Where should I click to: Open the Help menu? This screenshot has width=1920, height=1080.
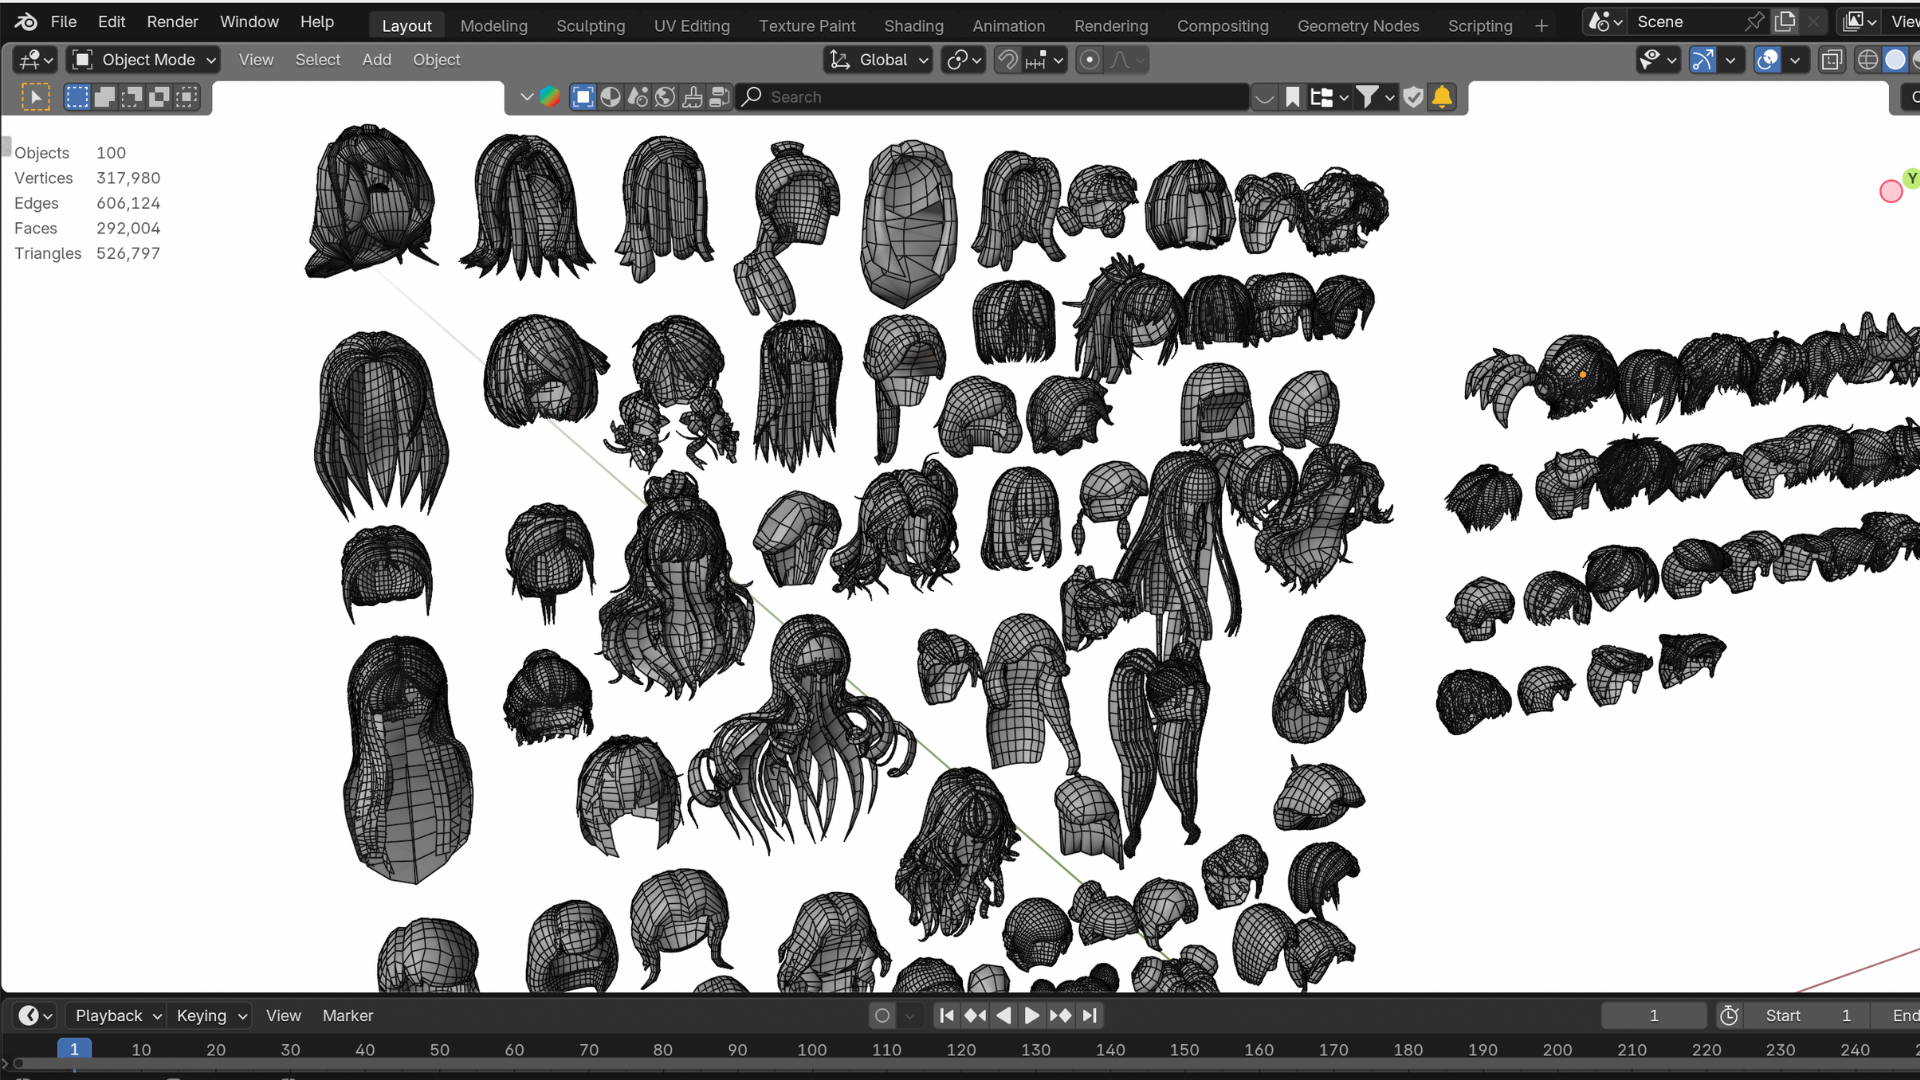(317, 21)
